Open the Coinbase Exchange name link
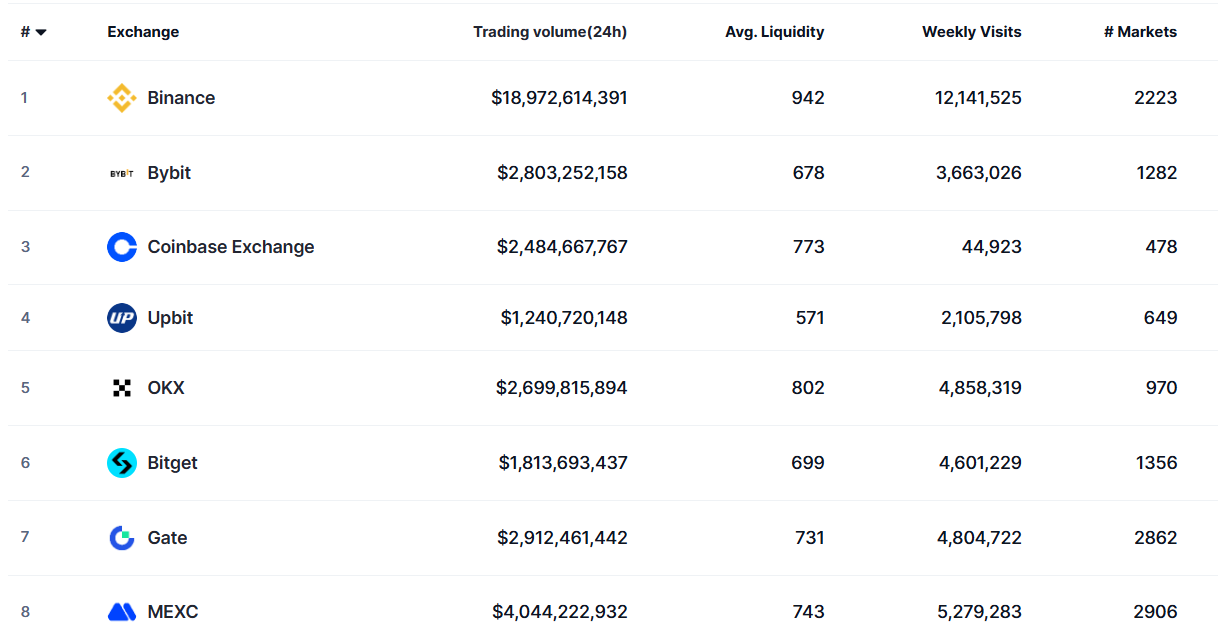The width and height of the screenshot is (1218, 632). click(231, 247)
